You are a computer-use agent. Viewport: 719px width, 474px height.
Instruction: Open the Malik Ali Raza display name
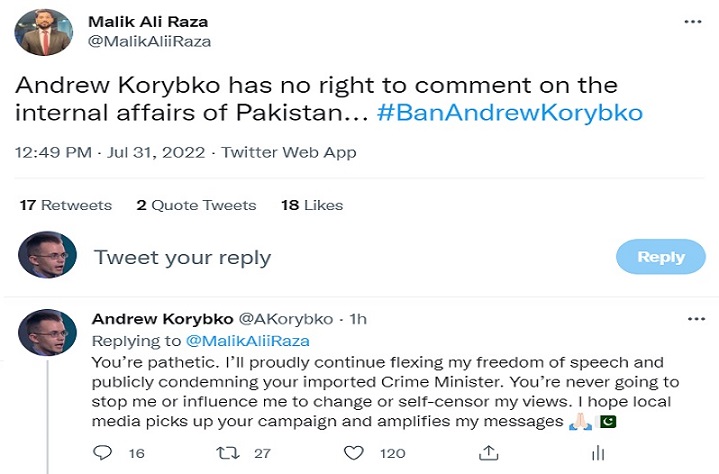point(149,21)
